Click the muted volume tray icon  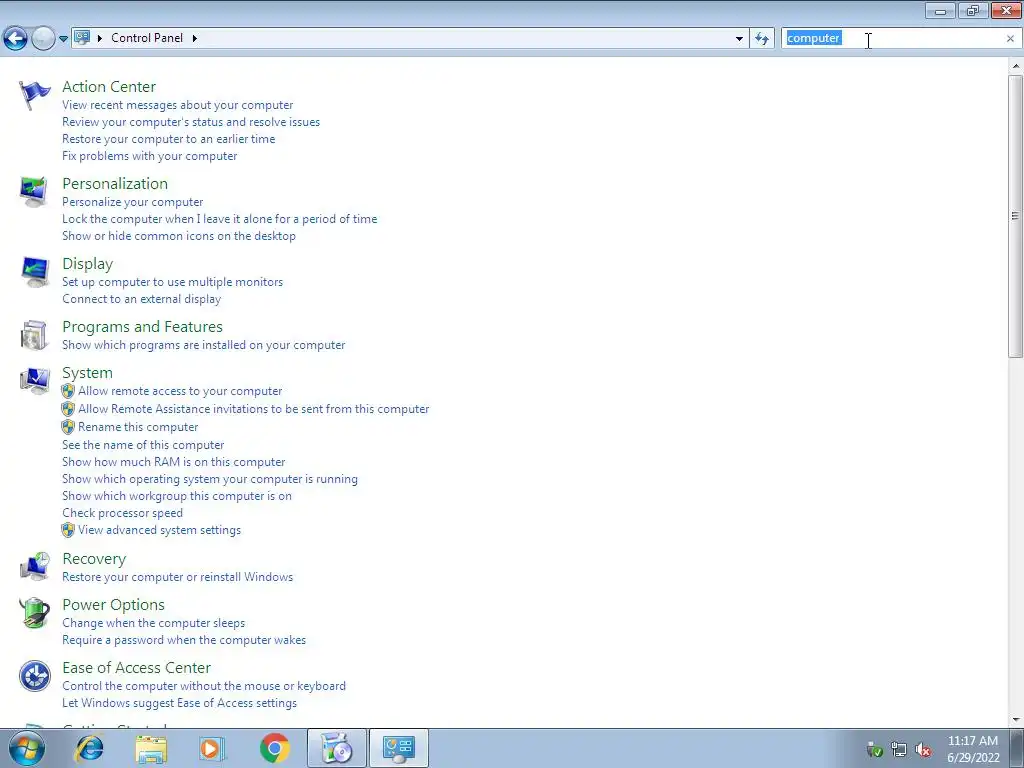click(923, 750)
